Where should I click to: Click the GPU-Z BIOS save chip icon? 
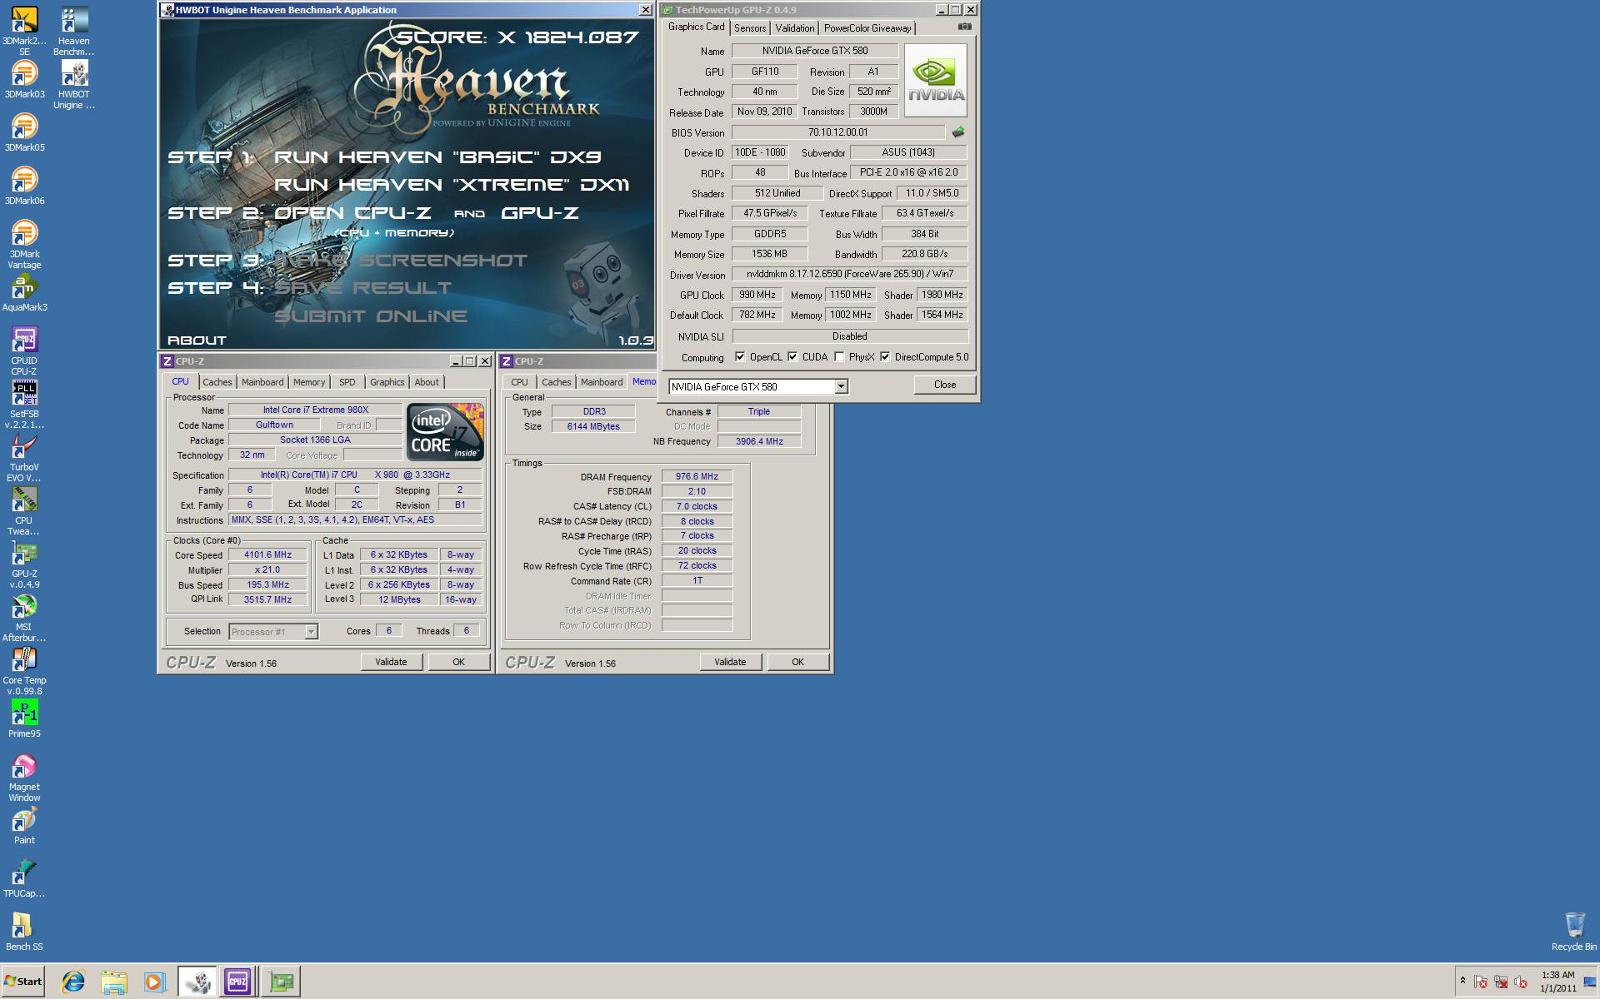tap(958, 132)
